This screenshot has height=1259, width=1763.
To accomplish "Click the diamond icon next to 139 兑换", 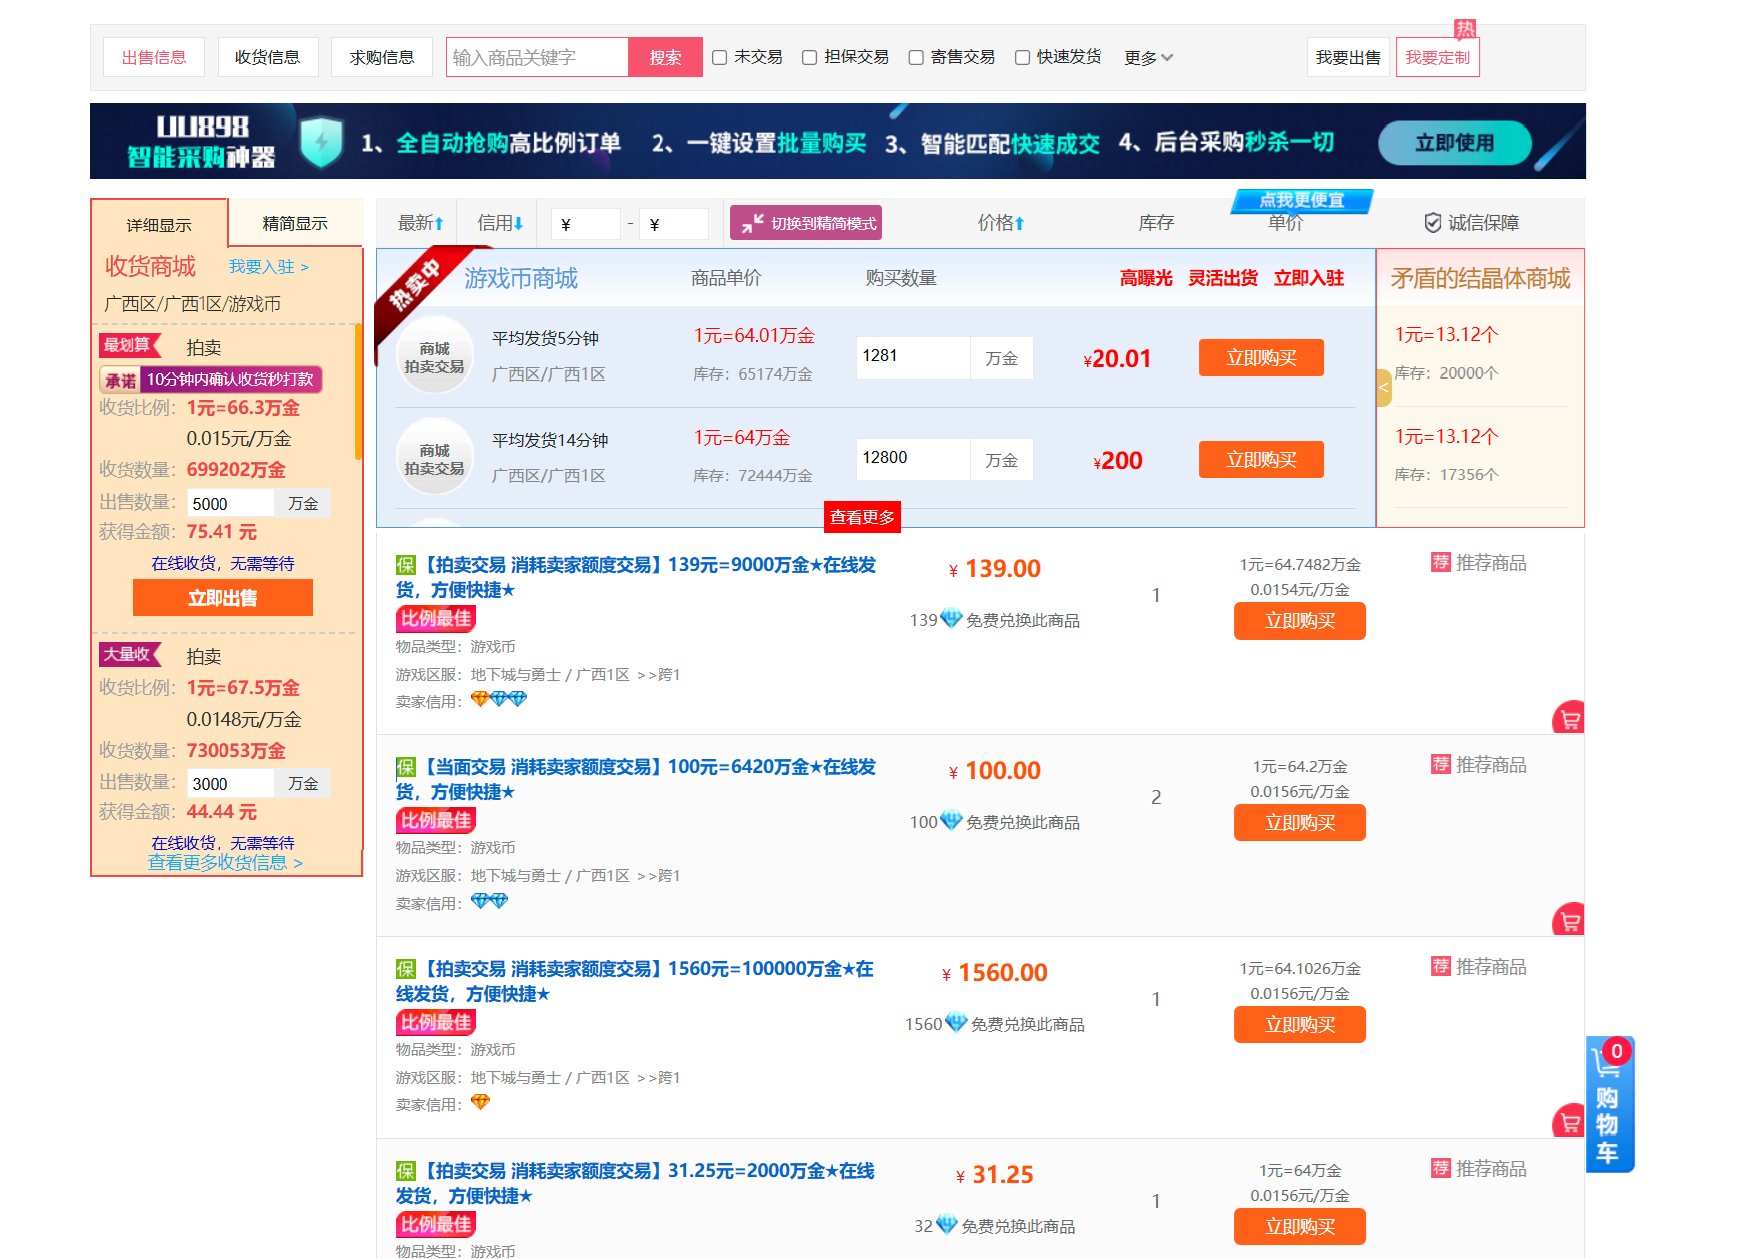I will point(951,619).
